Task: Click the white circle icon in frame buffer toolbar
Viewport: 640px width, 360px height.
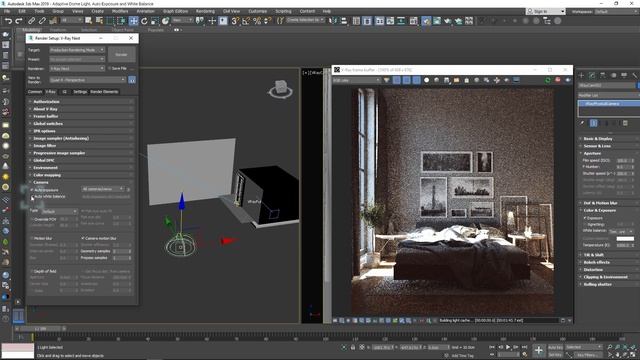Action: (x=427, y=80)
